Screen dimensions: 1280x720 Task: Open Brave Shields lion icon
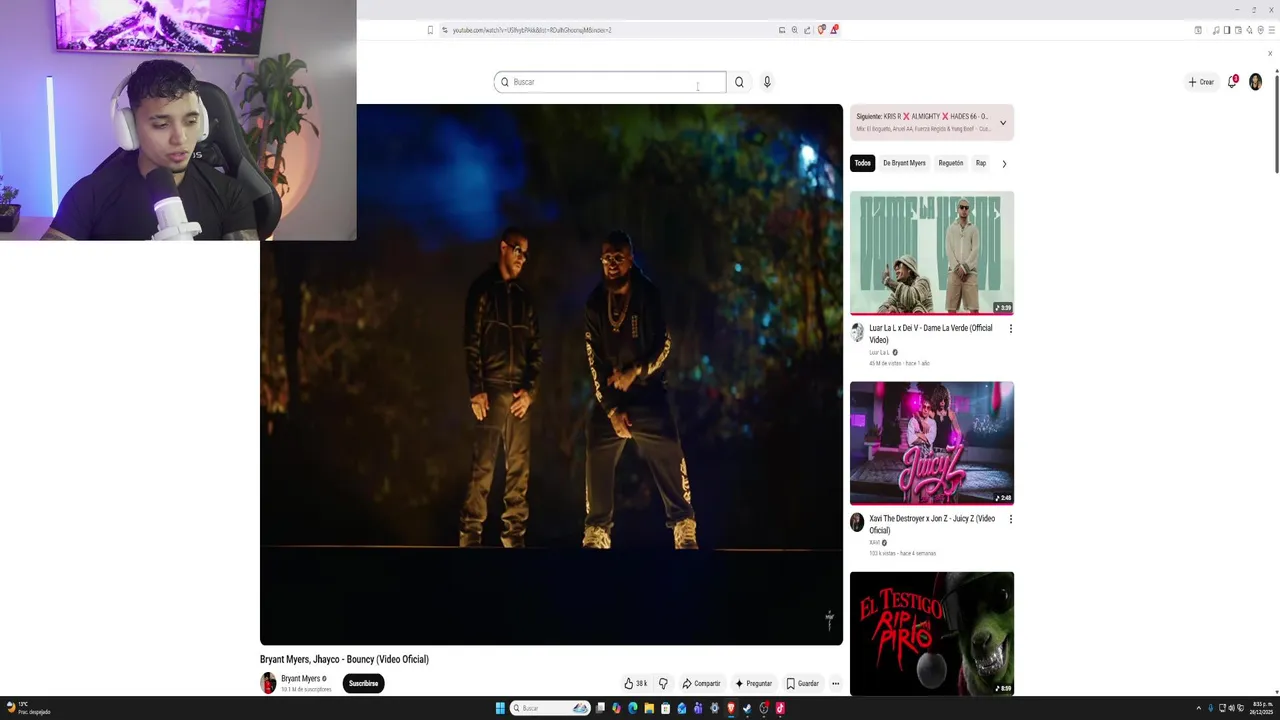click(821, 30)
